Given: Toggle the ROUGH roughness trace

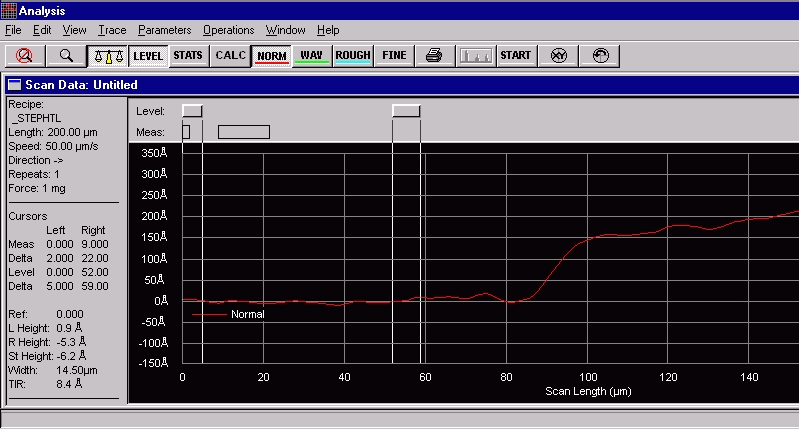Looking at the screenshot, I should click(353, 55).
